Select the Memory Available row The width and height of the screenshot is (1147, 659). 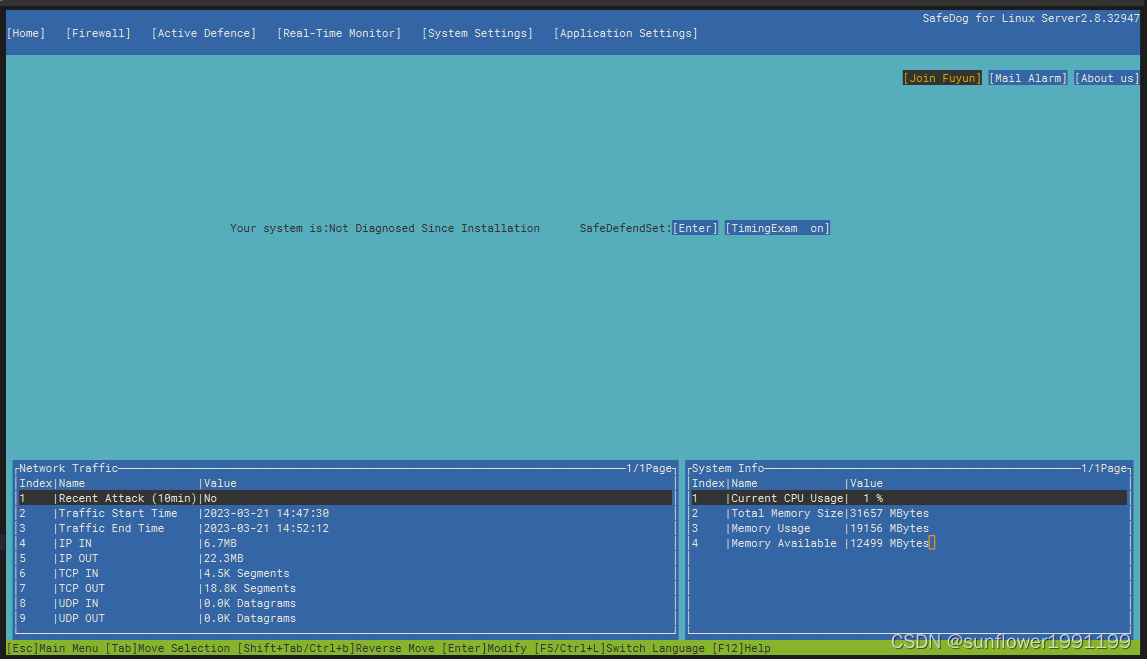click(909, 543)
